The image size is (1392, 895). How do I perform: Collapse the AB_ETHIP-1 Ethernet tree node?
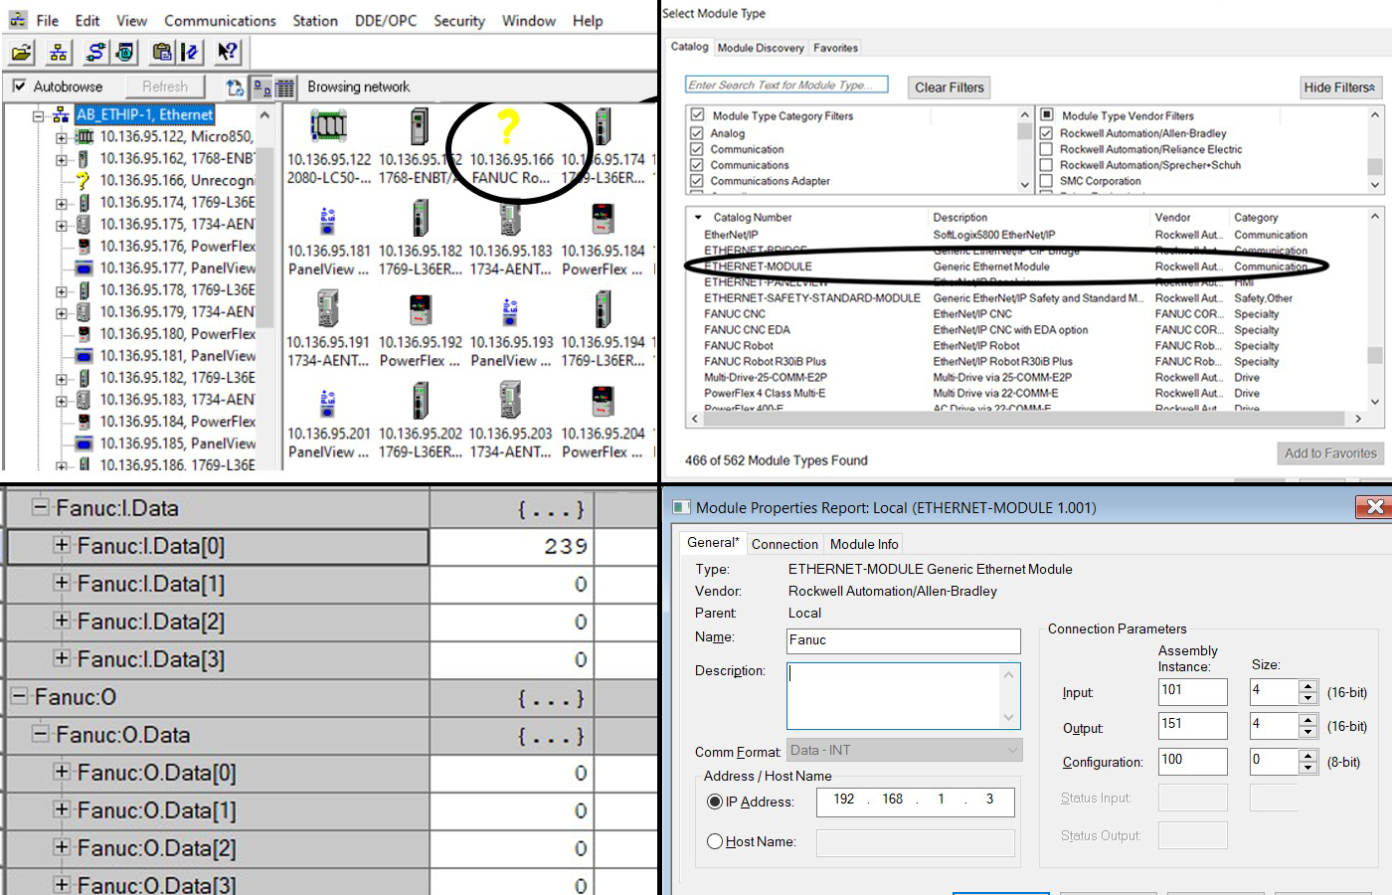(38, 115)
